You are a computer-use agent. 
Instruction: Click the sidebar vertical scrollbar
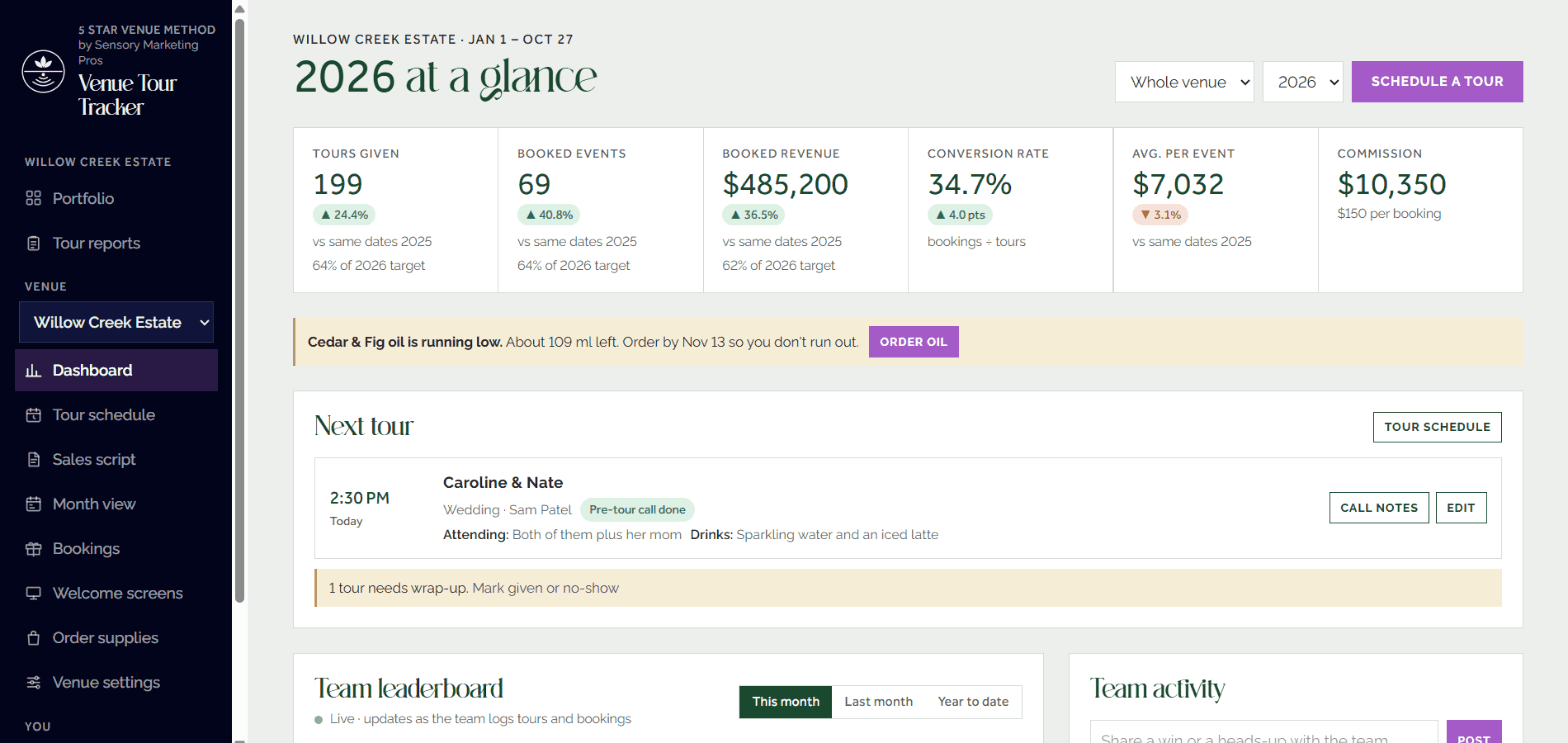[239, 310]
